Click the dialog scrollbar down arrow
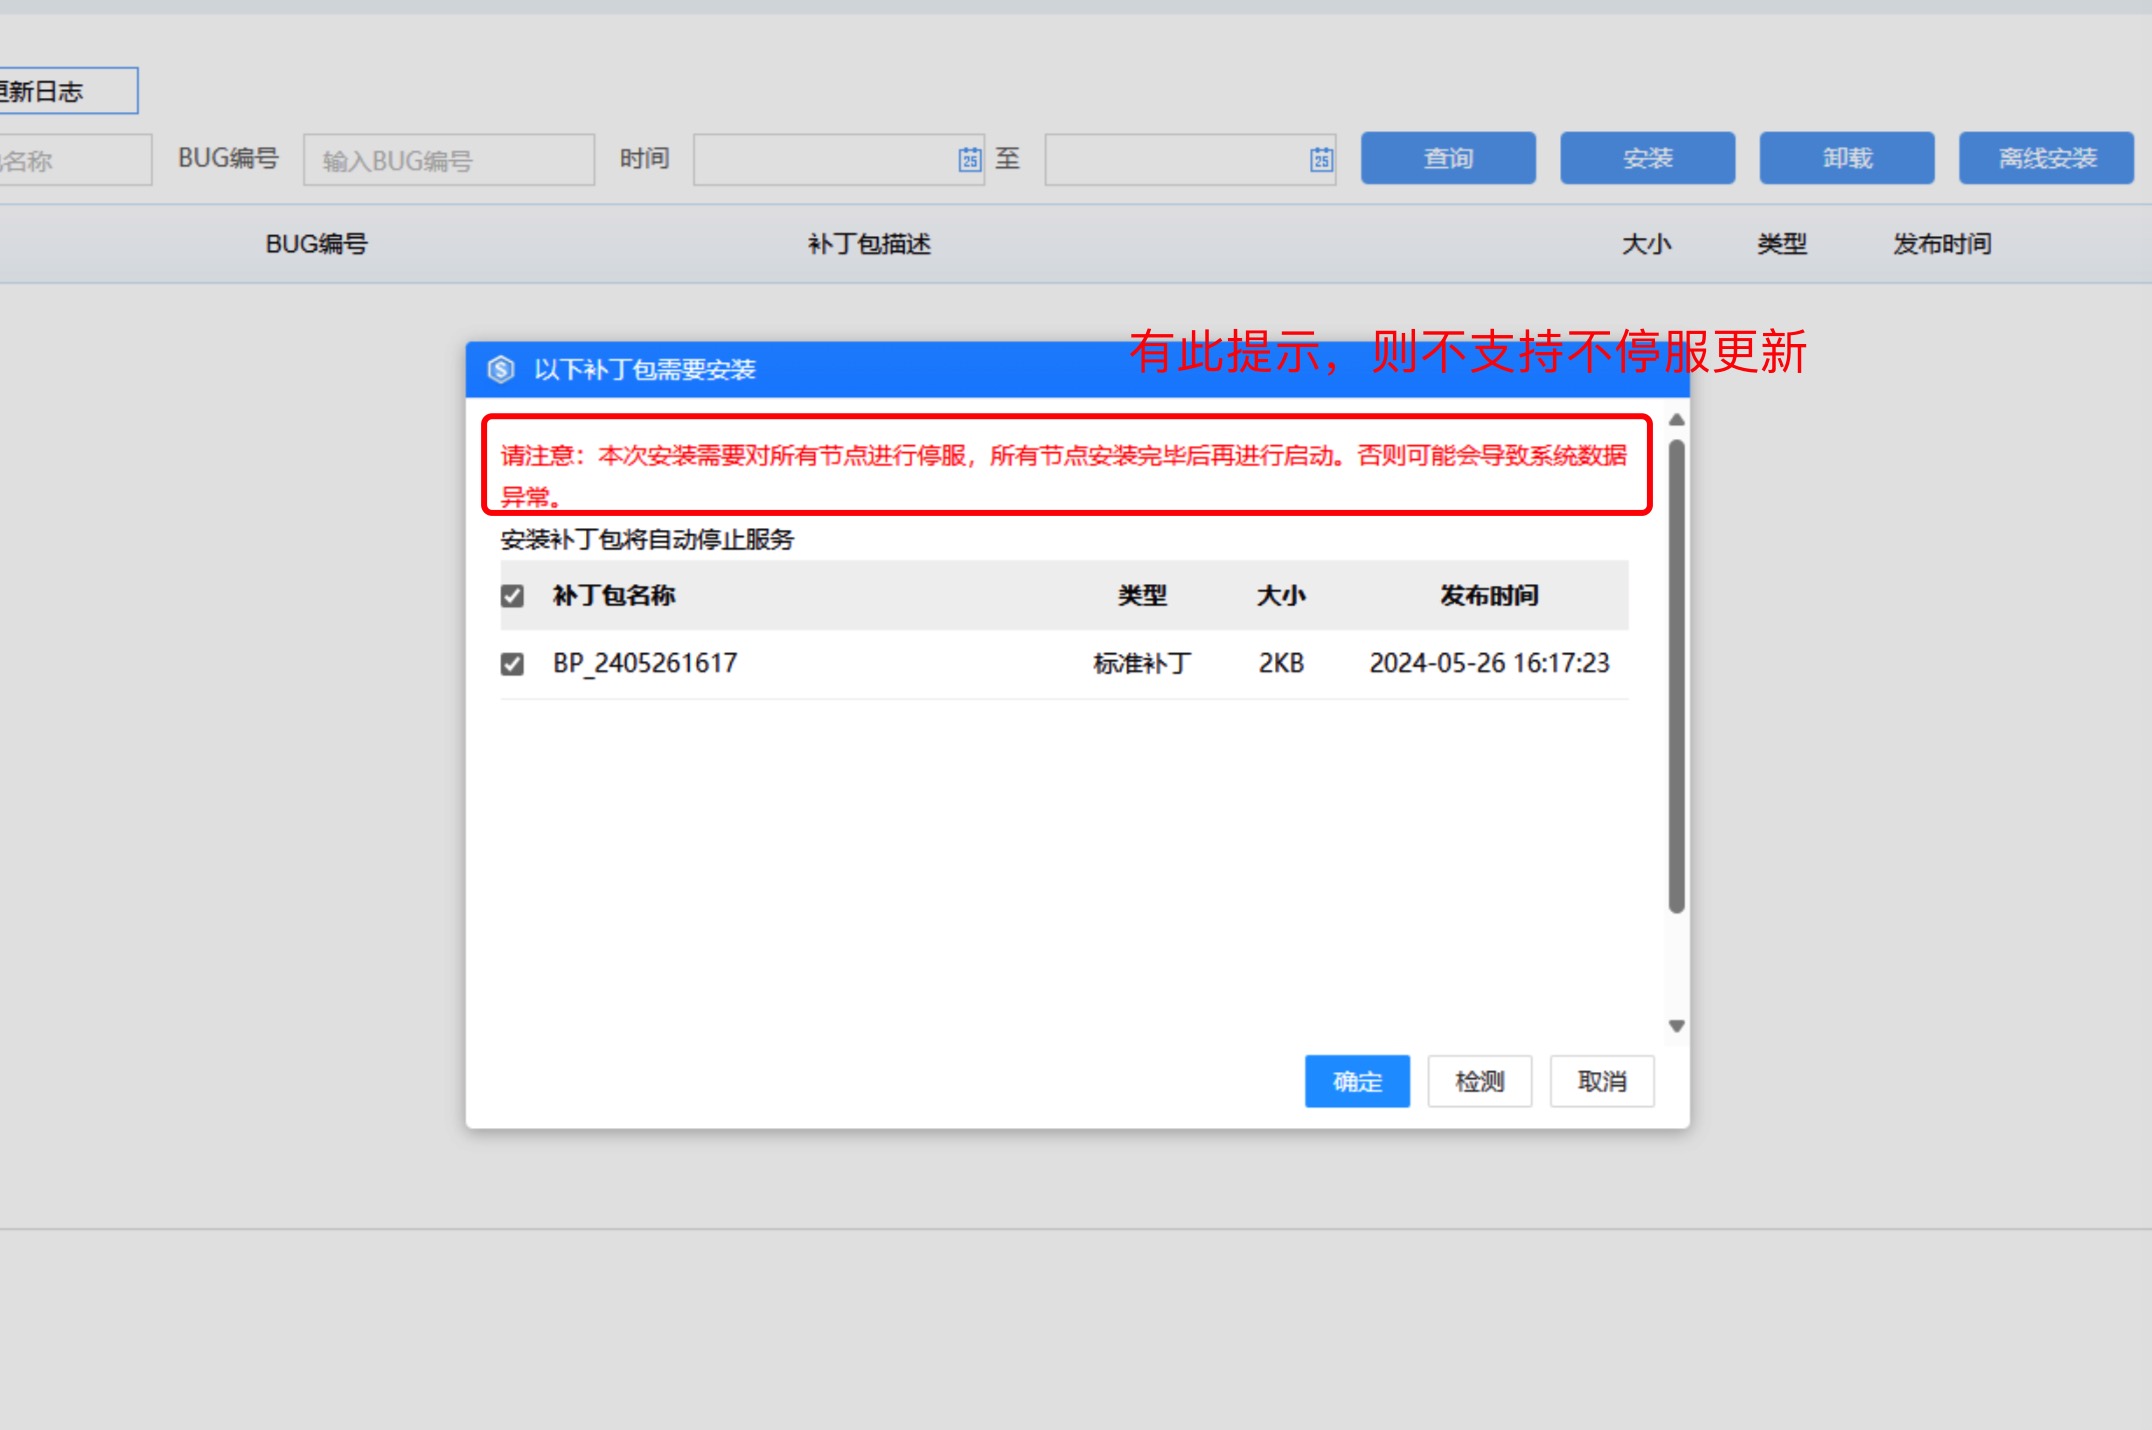 pyautogui.click(x=1677, y=1026)
